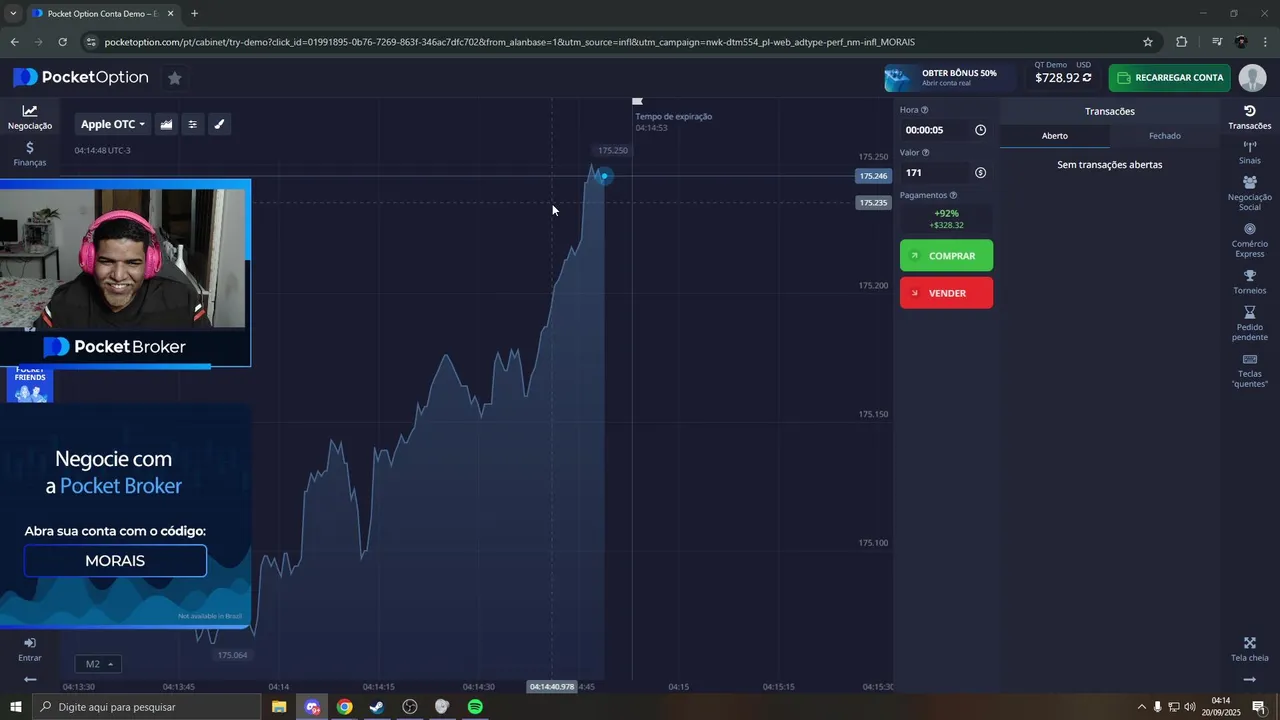The height and width of the screenshot is (720, 1280).
Task: Change the chart type icon
Action: 166,124
